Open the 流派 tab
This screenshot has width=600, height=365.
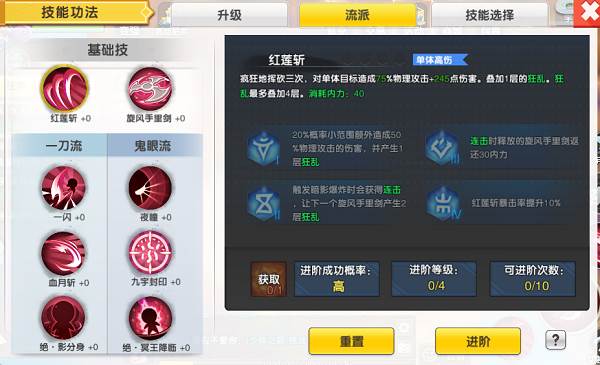[x=357, y=15]
